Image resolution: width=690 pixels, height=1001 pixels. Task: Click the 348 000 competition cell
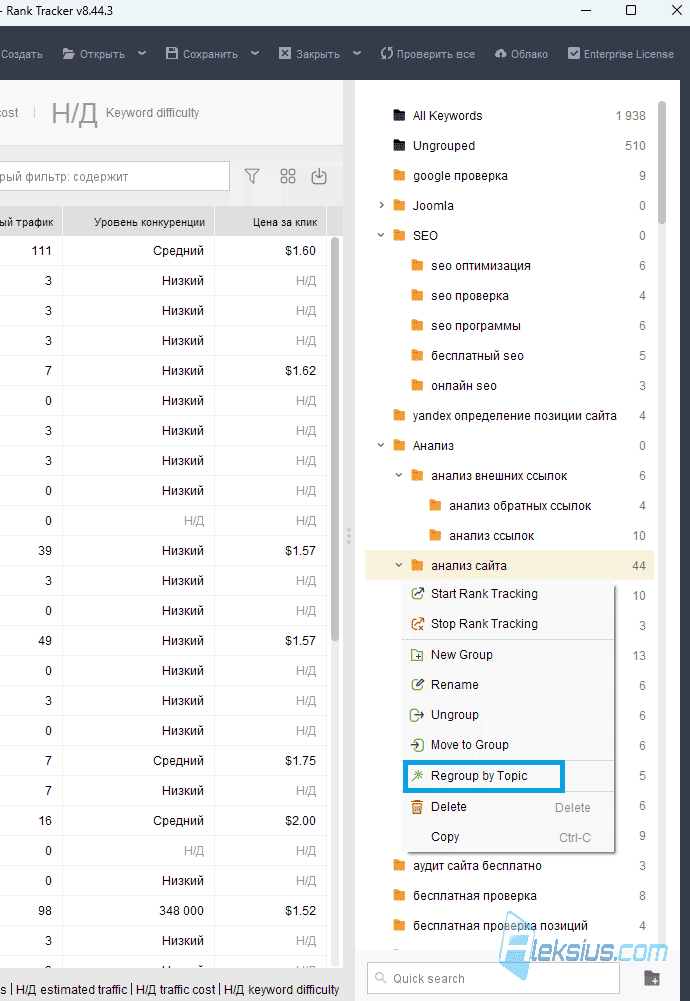coord(139,910)
